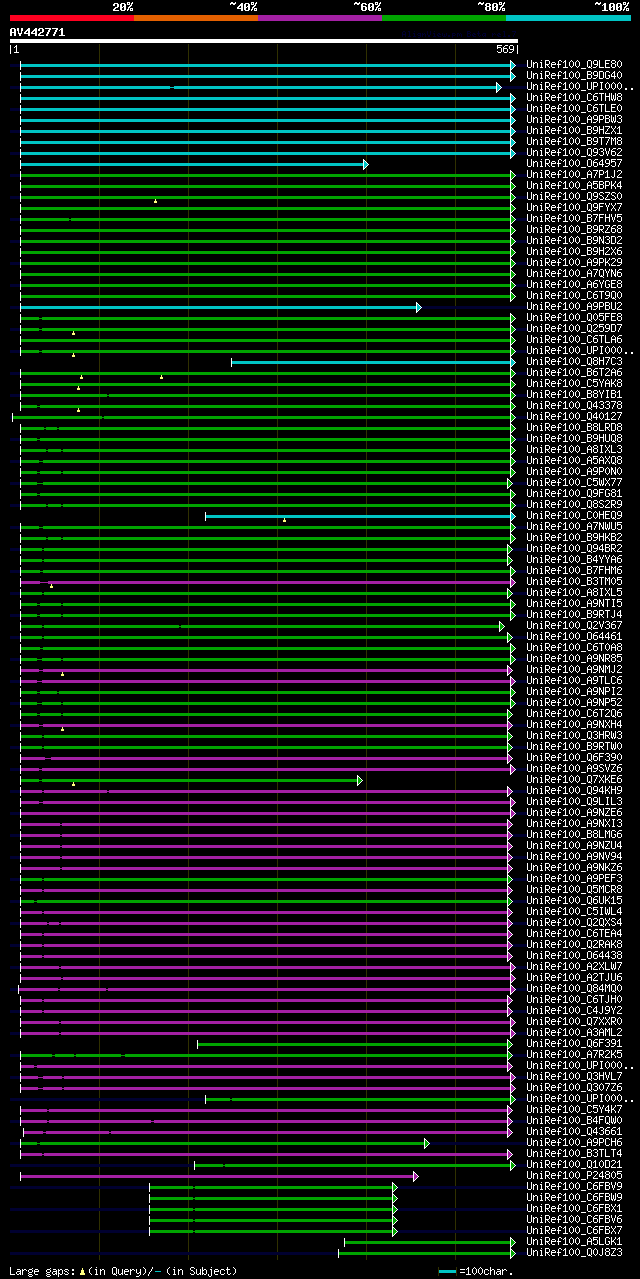This screenshot has height=1279, width=640.
Task: Click the label UniRef100_Q84MQ0
Action: 574,989
